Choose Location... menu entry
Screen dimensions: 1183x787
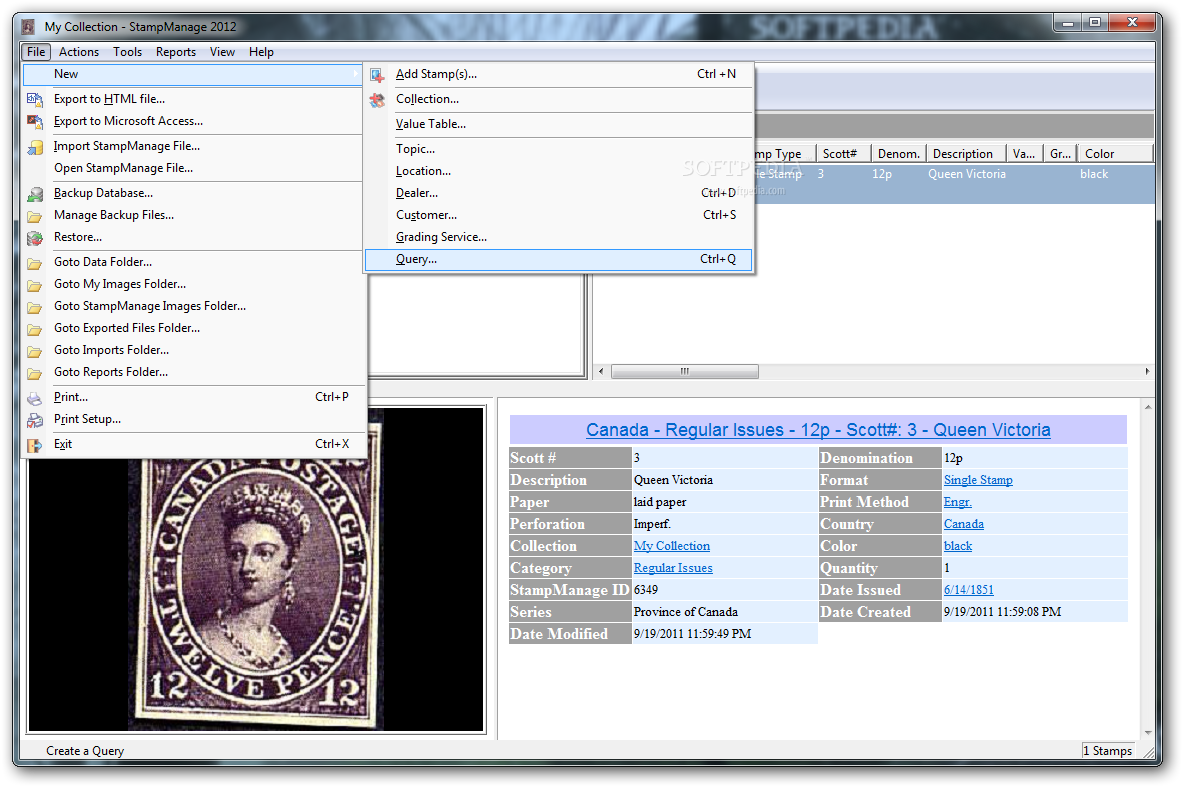point(559,171)
